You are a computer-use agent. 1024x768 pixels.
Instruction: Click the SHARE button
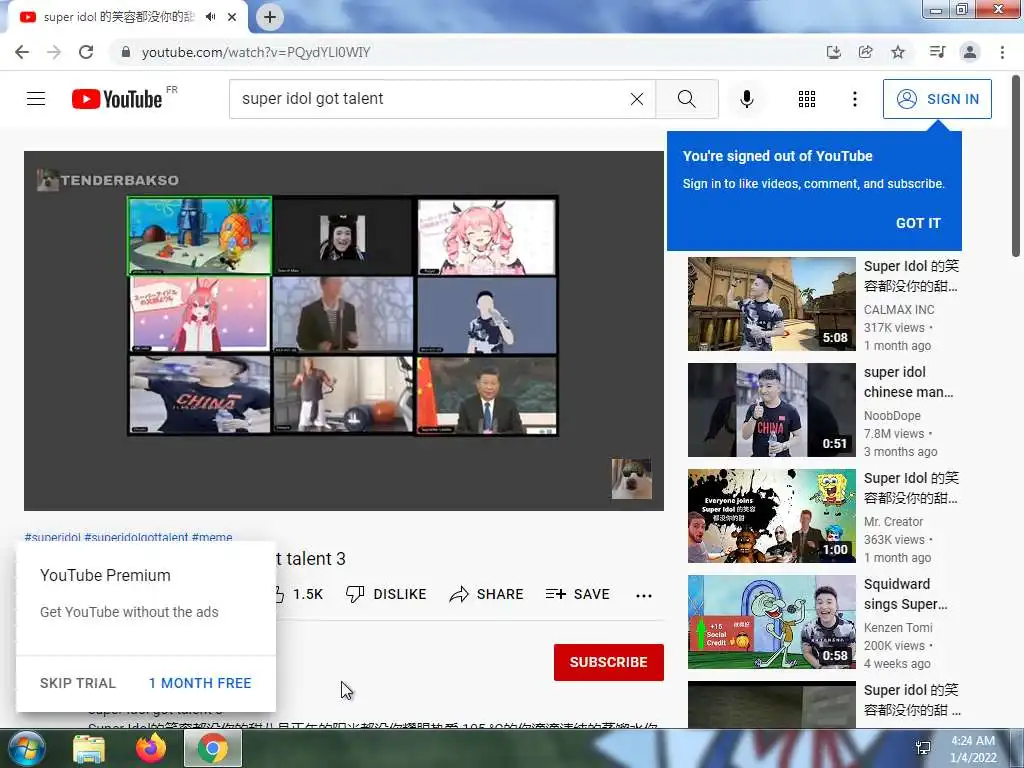(487, 594)
